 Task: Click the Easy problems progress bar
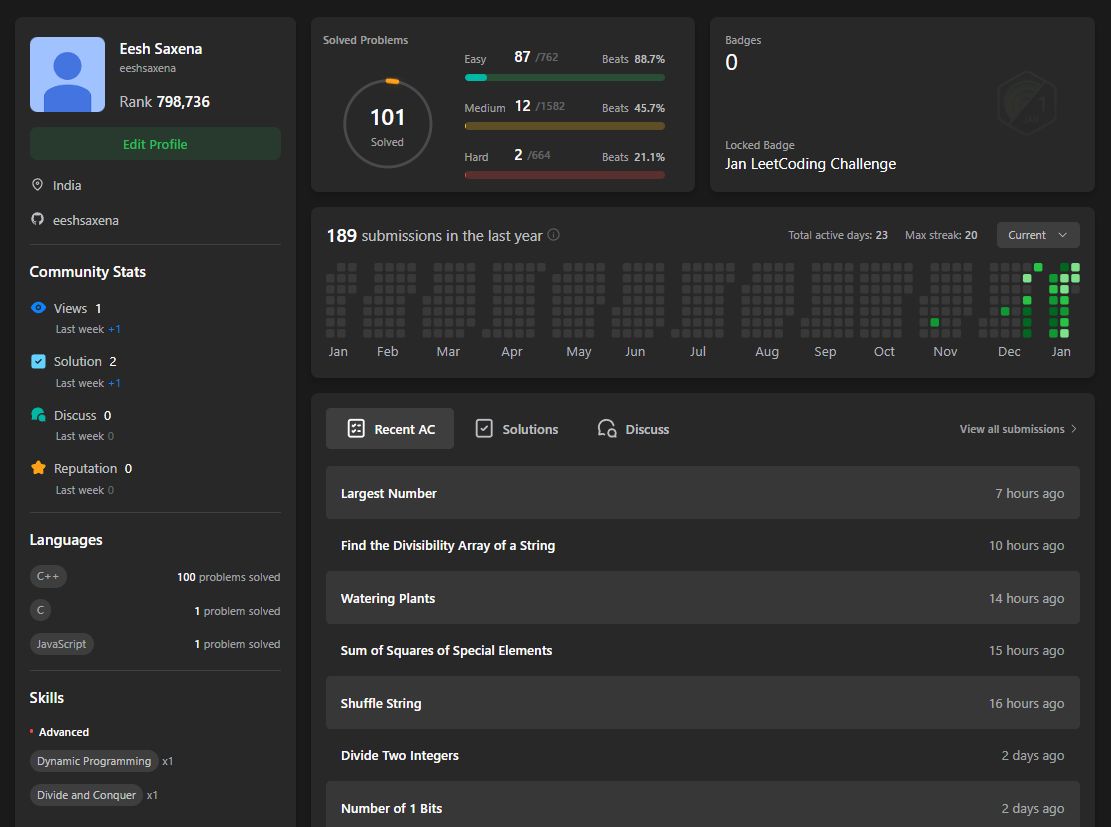(x=564, y=77)
